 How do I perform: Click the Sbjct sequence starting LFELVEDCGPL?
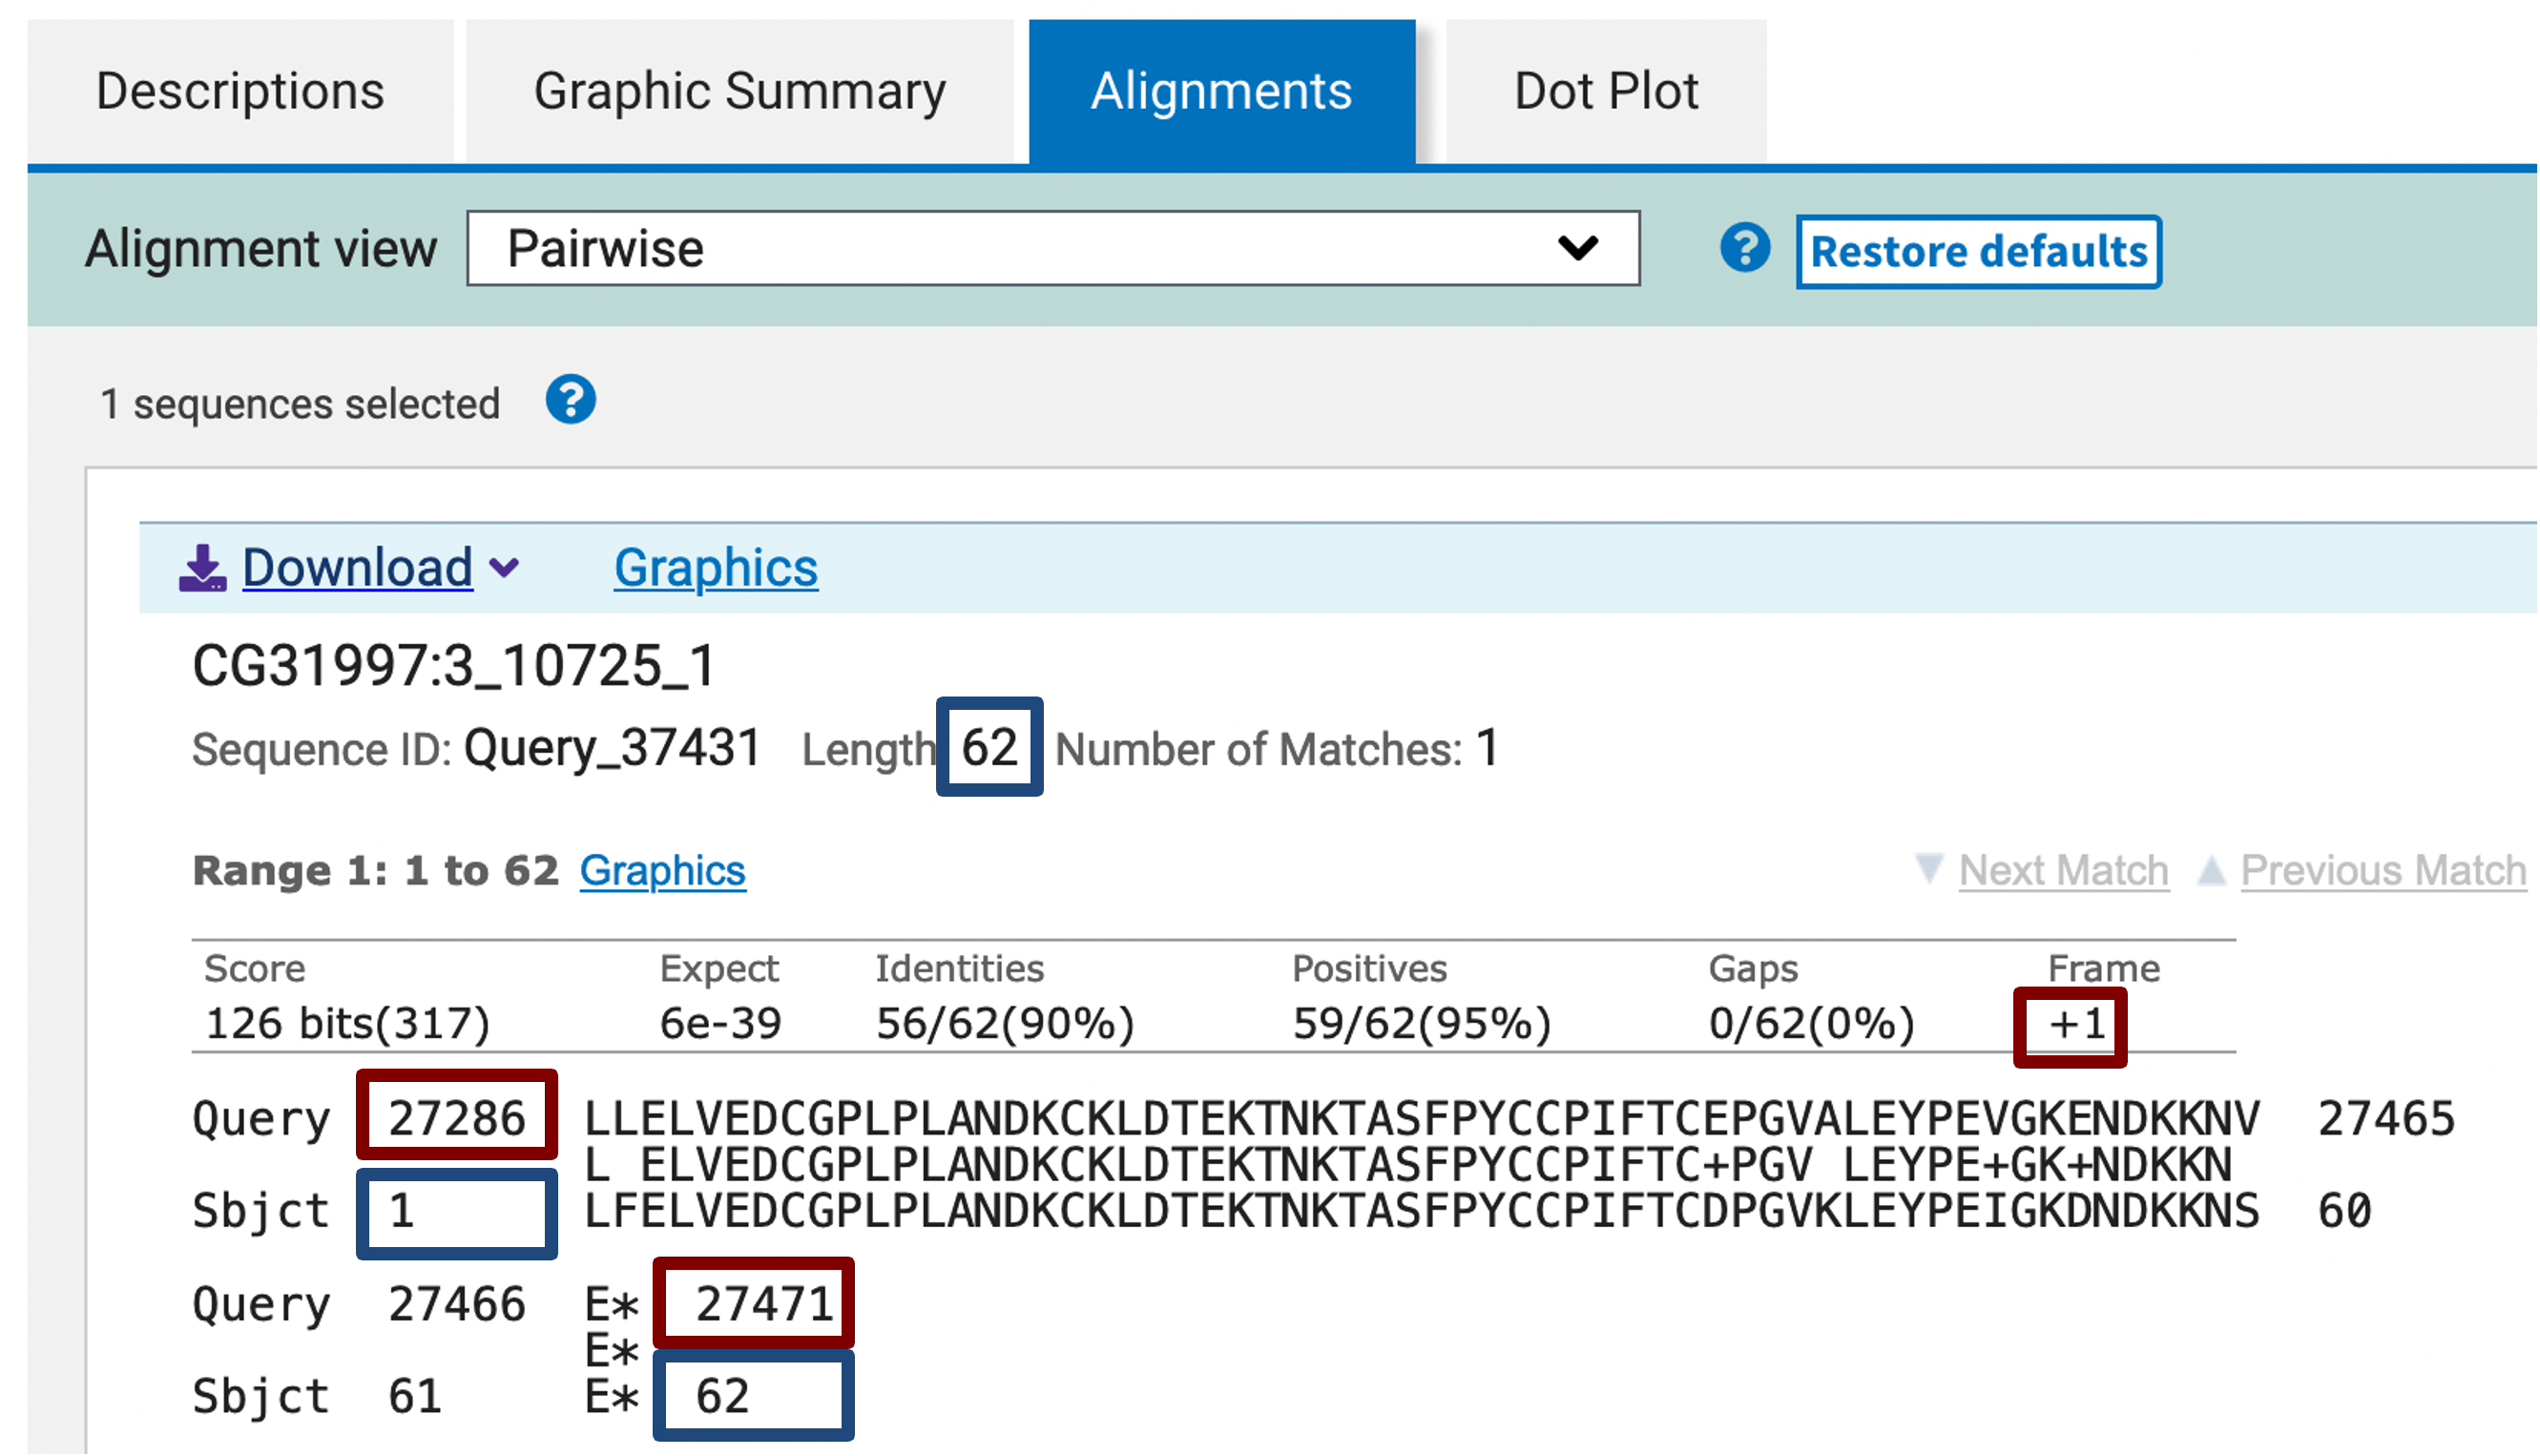pyautogui.click(x=1421, y=1211)
